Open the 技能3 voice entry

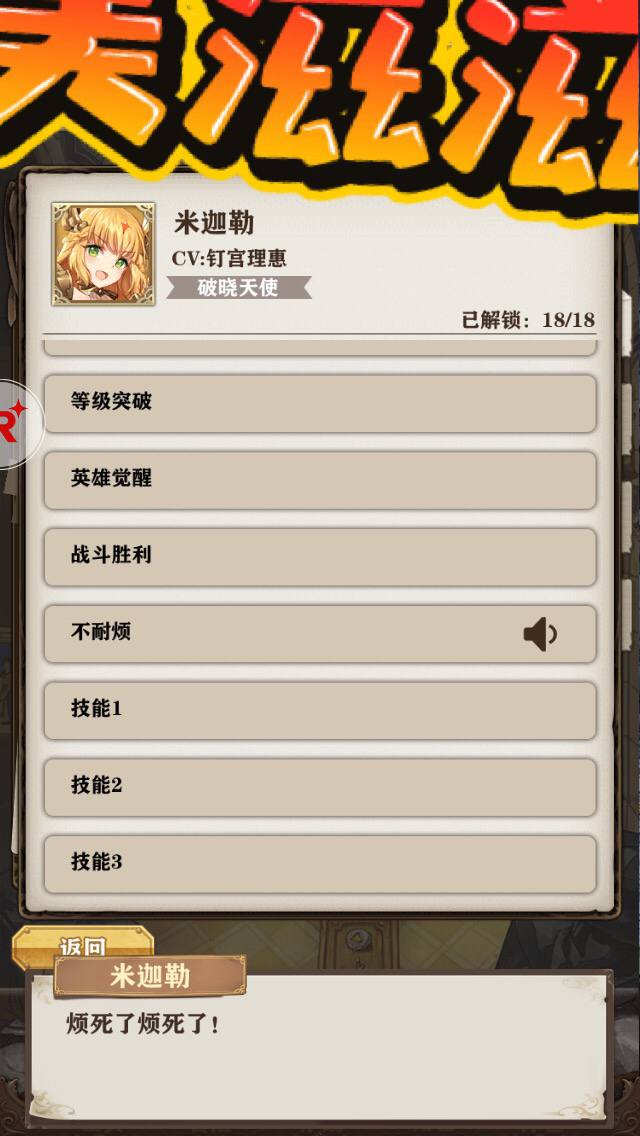(320, 864)
